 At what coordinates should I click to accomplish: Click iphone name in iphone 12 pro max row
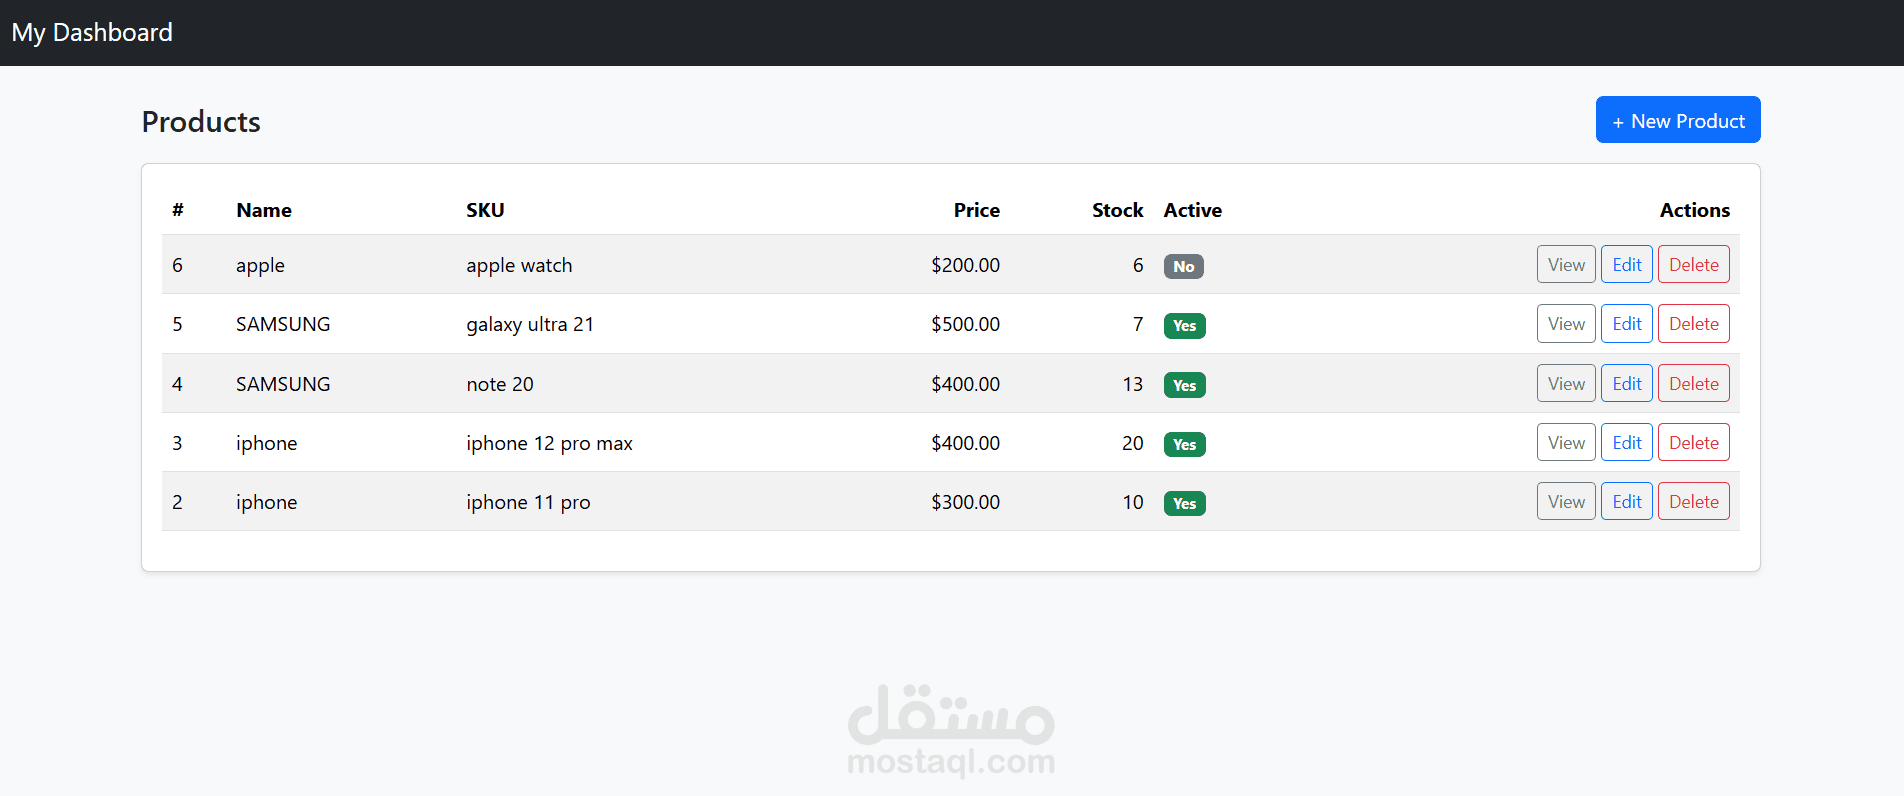pos(266,443)
